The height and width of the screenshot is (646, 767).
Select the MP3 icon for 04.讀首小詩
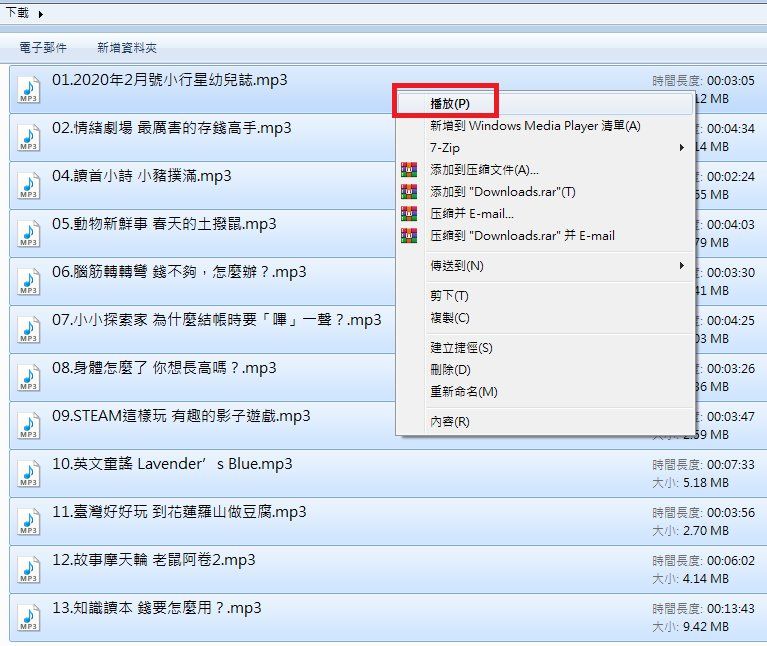pos(28,186)
